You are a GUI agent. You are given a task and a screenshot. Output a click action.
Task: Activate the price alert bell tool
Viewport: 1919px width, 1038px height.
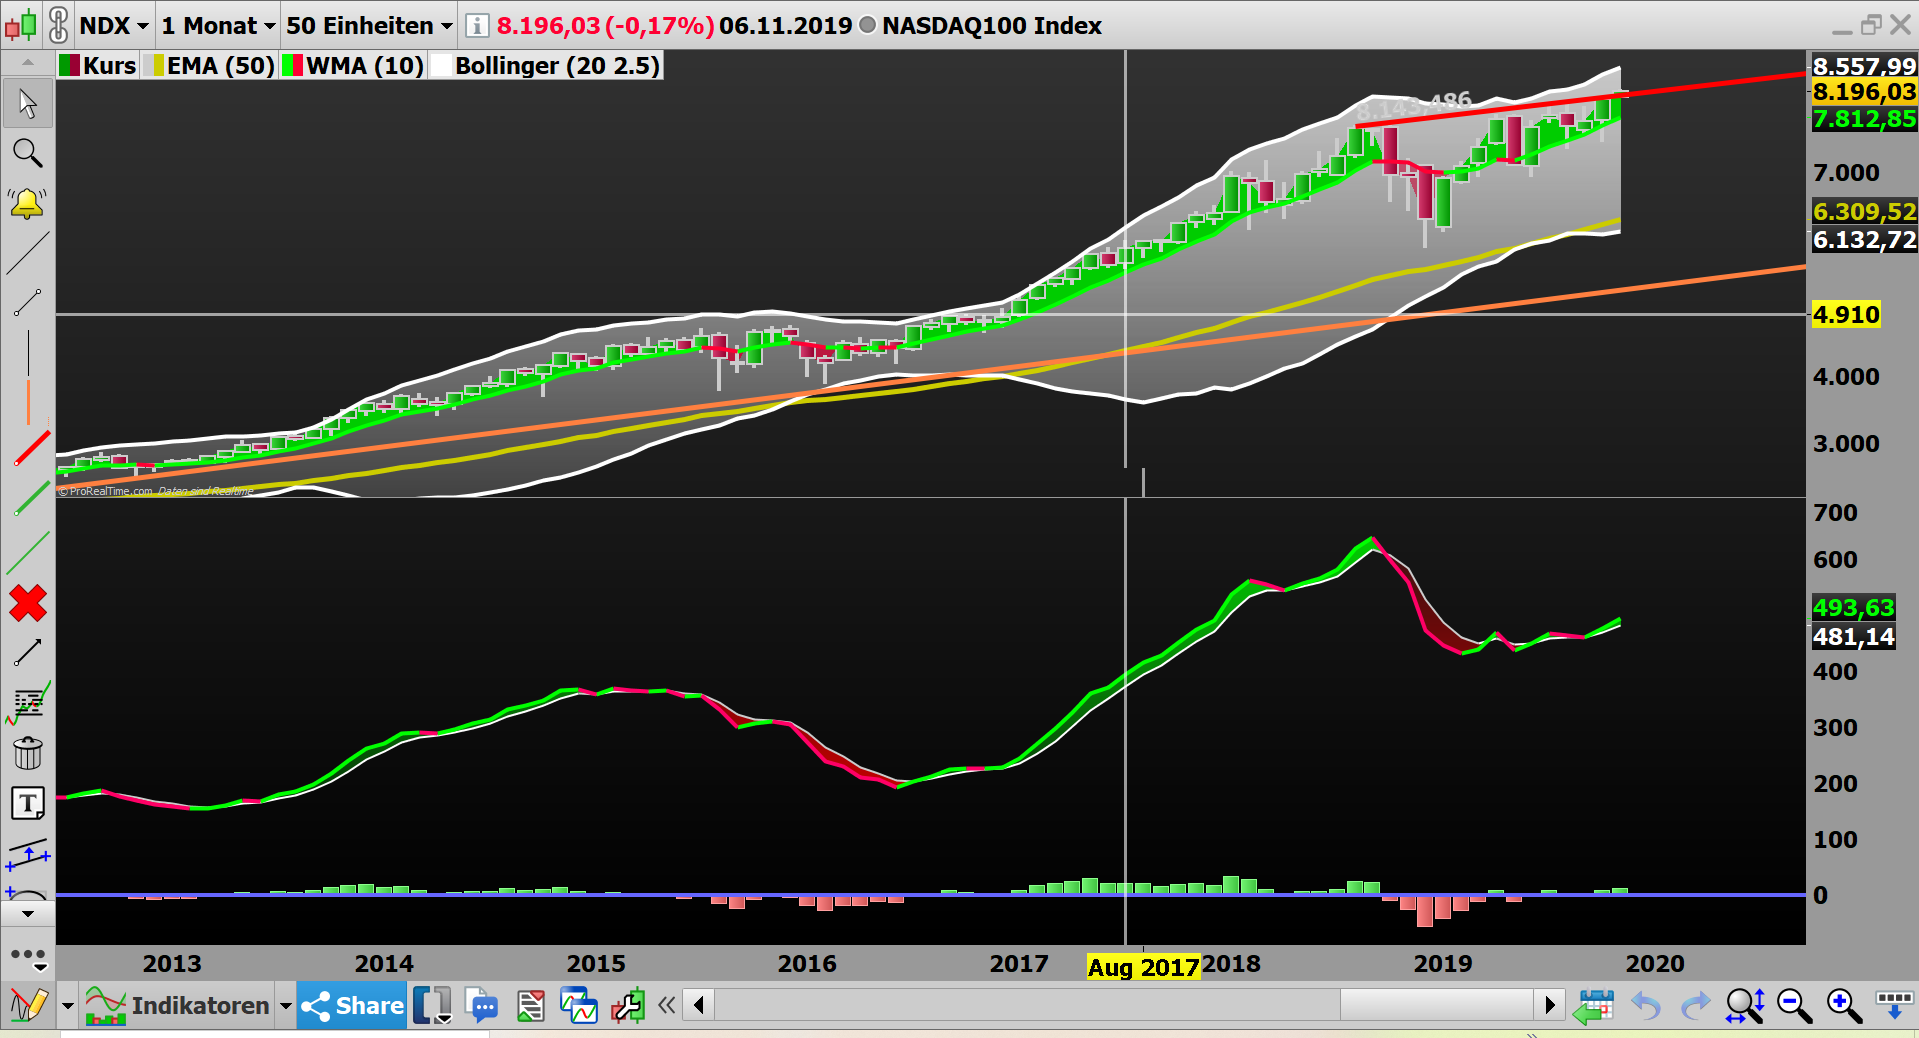[27, 203]
